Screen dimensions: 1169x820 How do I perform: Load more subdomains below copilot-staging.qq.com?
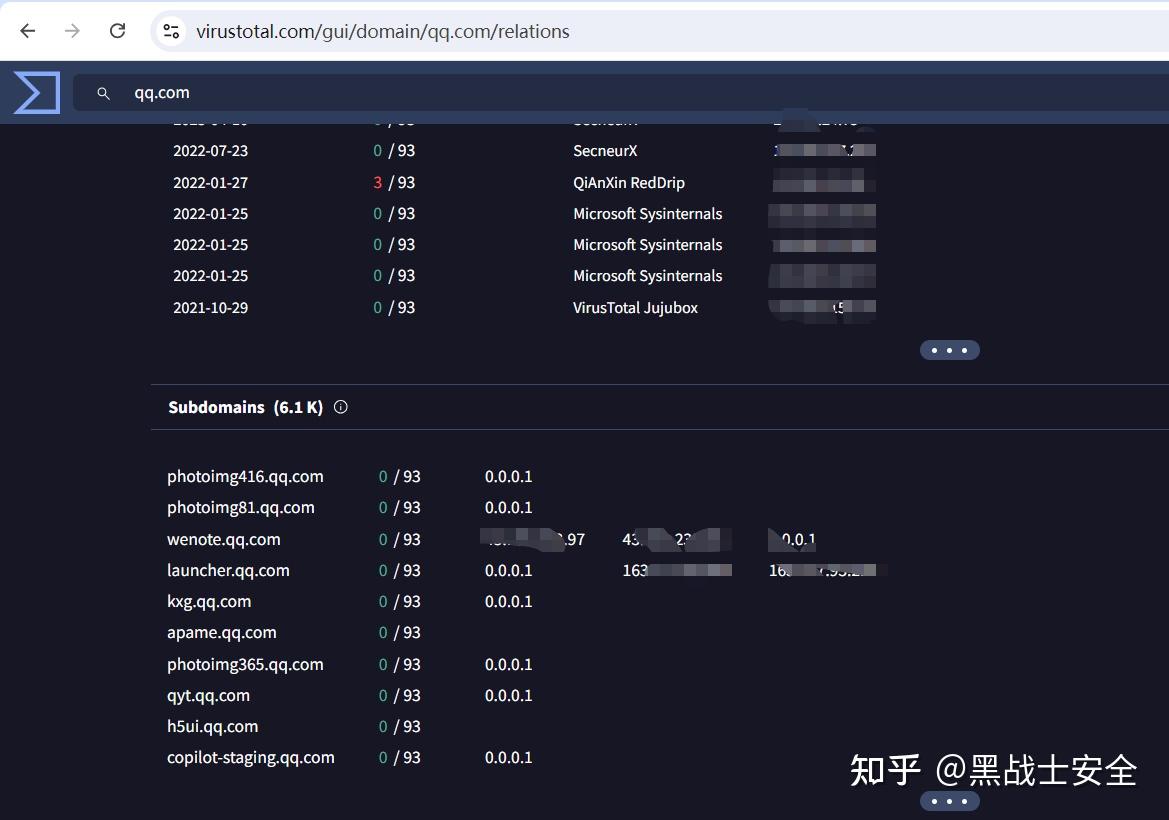pos(949,801)
